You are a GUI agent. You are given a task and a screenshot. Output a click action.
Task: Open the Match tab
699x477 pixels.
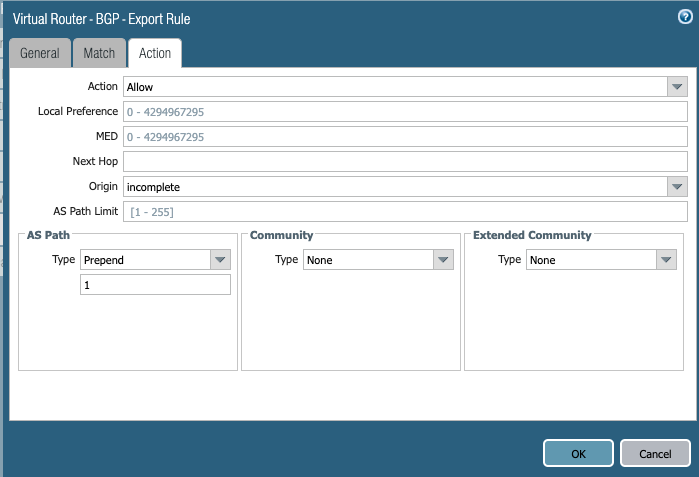(x=99, y=54)
